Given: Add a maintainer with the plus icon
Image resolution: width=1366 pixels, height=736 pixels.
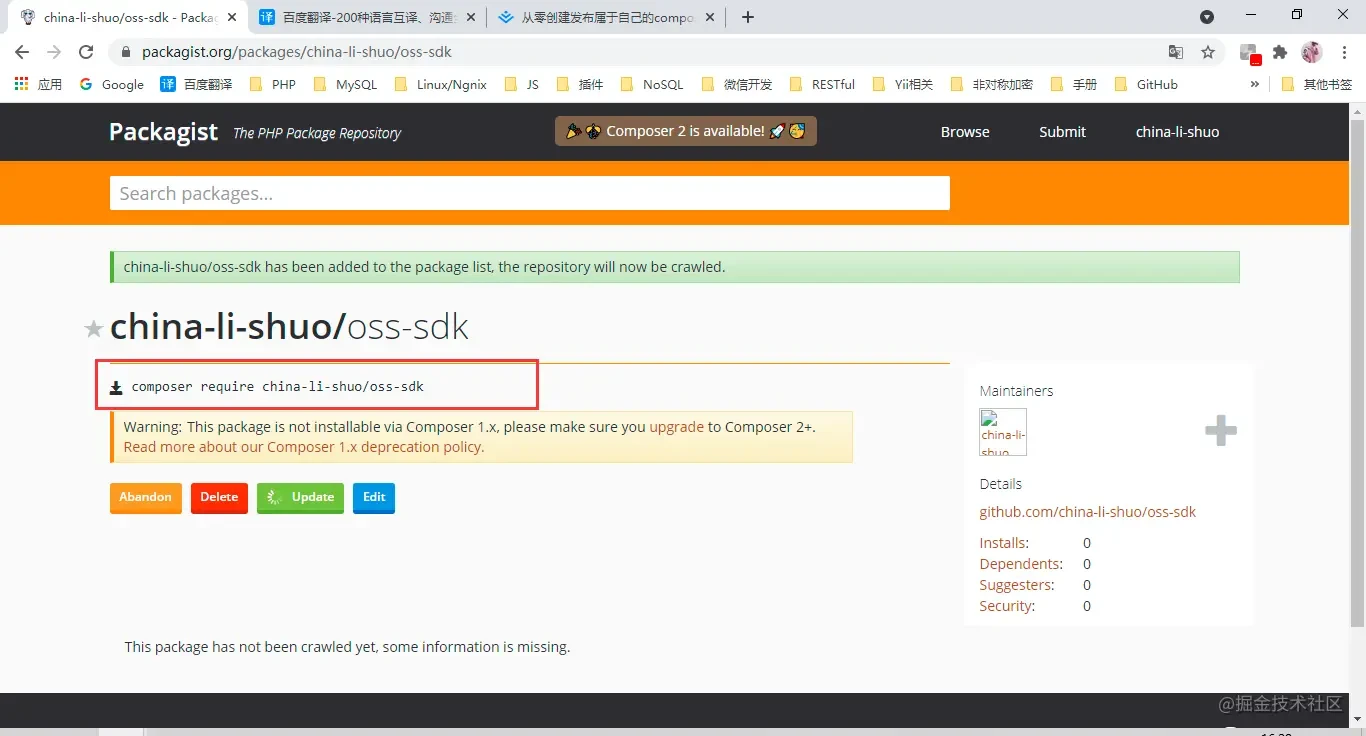Looking at the screenshot, I should tap(1220, 431).
